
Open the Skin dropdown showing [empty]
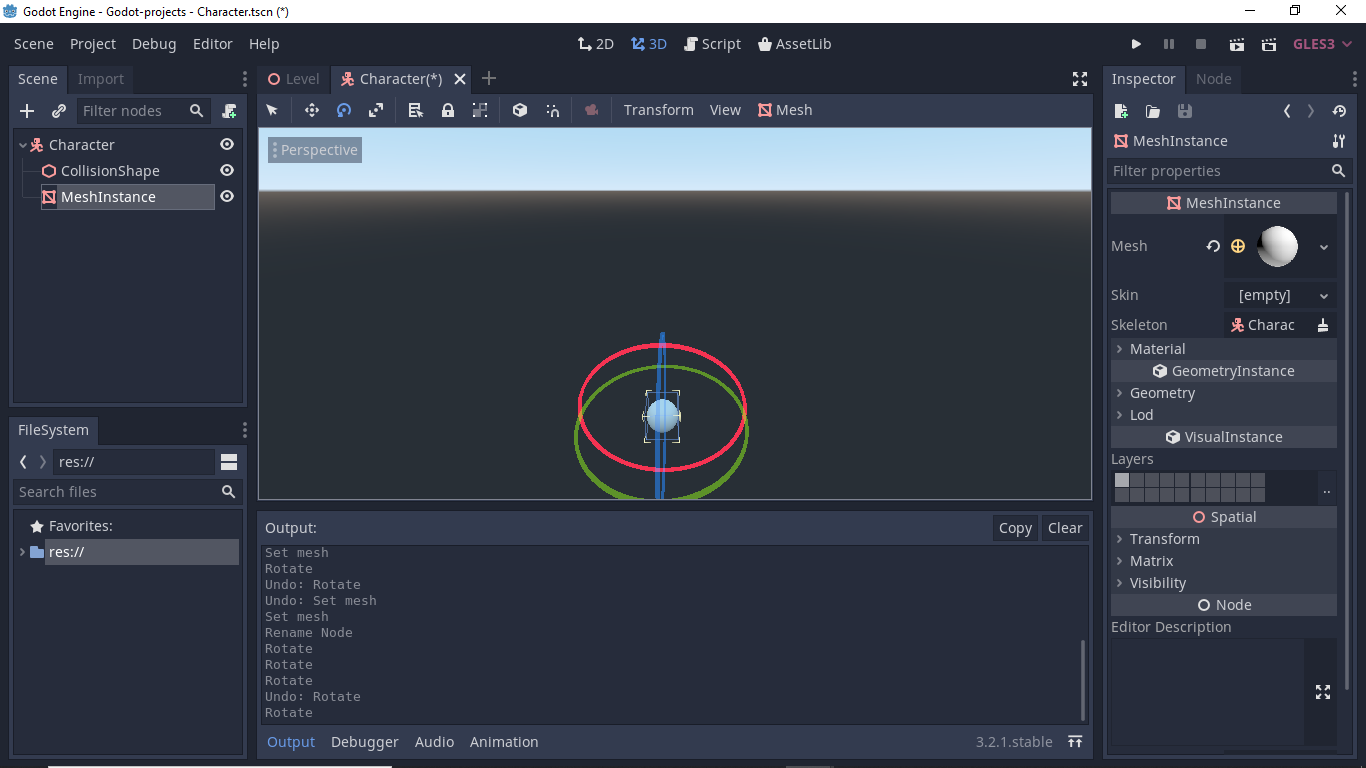[x=1279, y=295]
